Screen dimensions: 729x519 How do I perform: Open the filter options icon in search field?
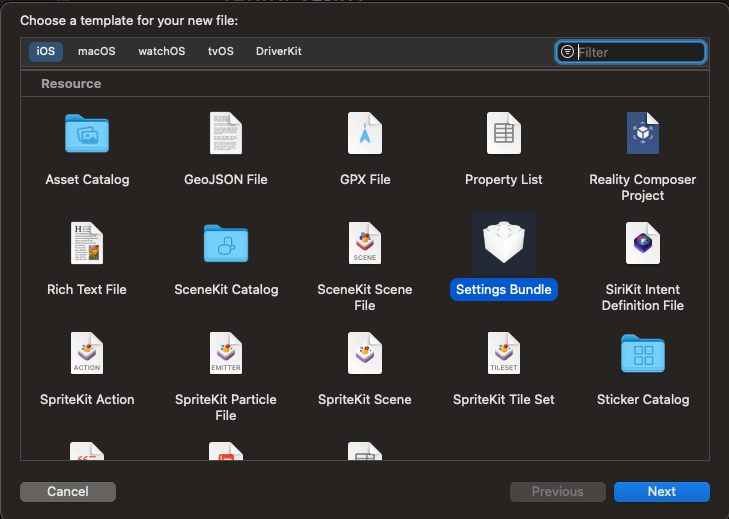point(567,52)
